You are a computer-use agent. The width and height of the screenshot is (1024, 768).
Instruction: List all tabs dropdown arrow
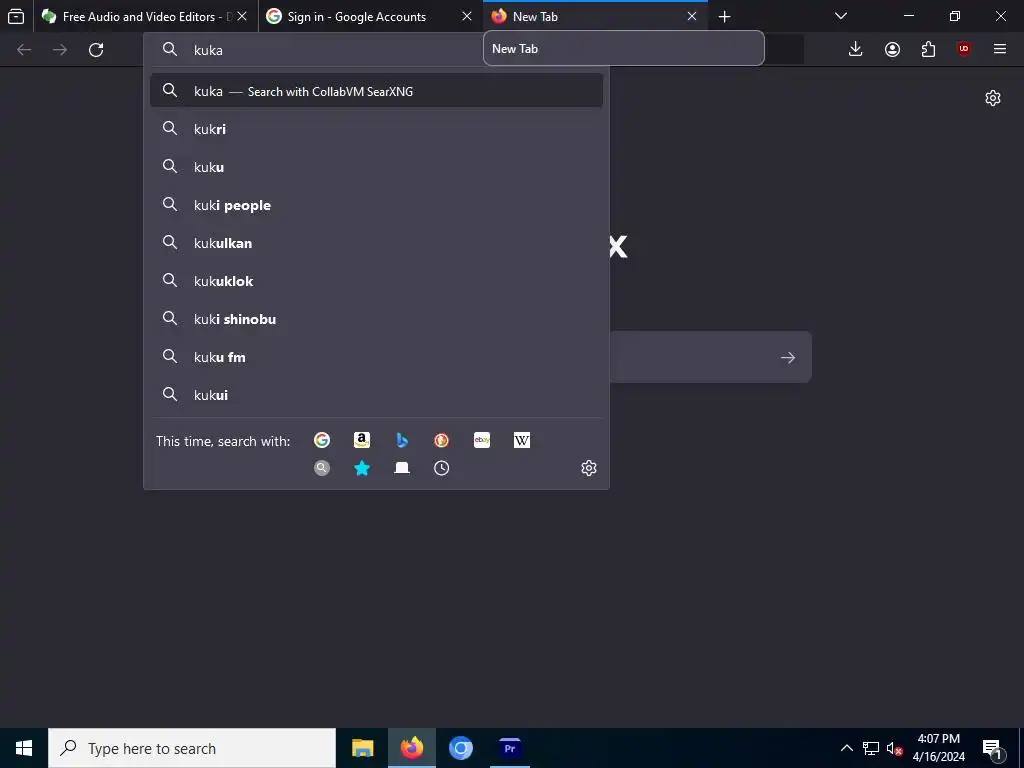tap(841, 16)
